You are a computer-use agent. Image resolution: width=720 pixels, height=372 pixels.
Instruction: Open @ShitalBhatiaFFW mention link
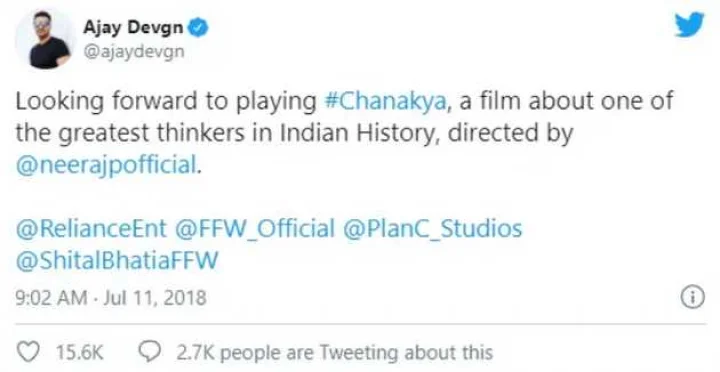(117, 260)
